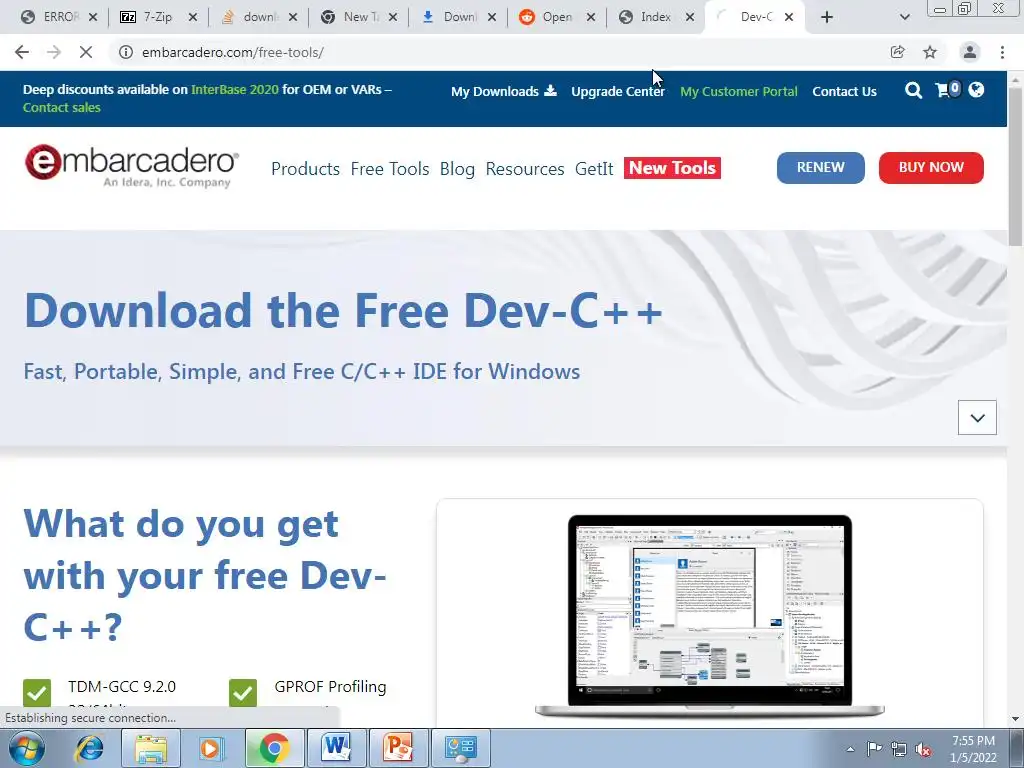
Task: Go to the Blog
Action: [457, 168]
